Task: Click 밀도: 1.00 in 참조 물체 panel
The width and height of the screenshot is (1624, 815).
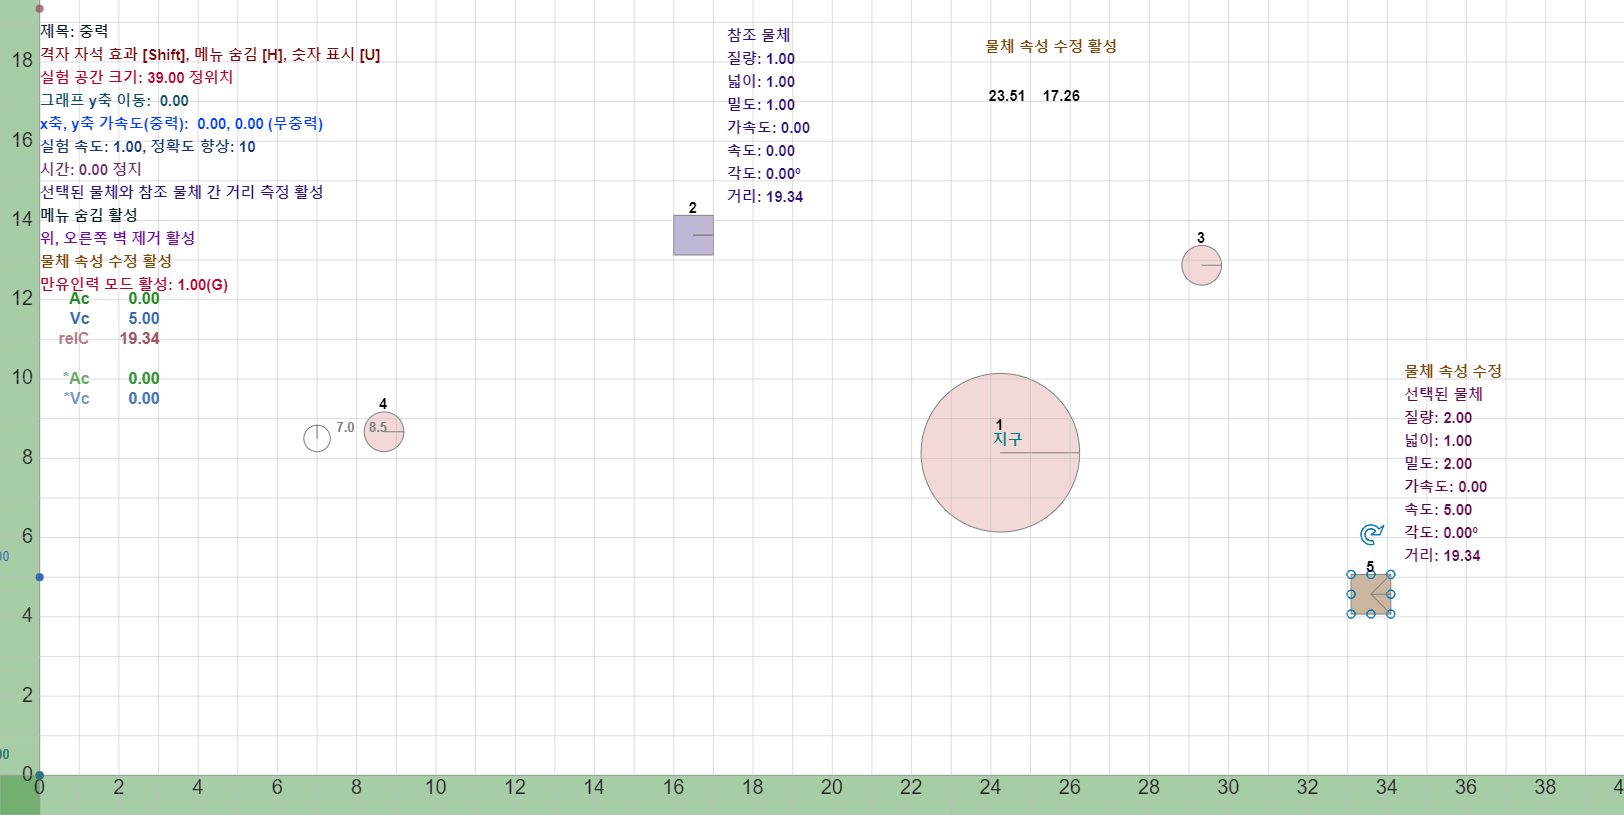Action: point(761,104)
